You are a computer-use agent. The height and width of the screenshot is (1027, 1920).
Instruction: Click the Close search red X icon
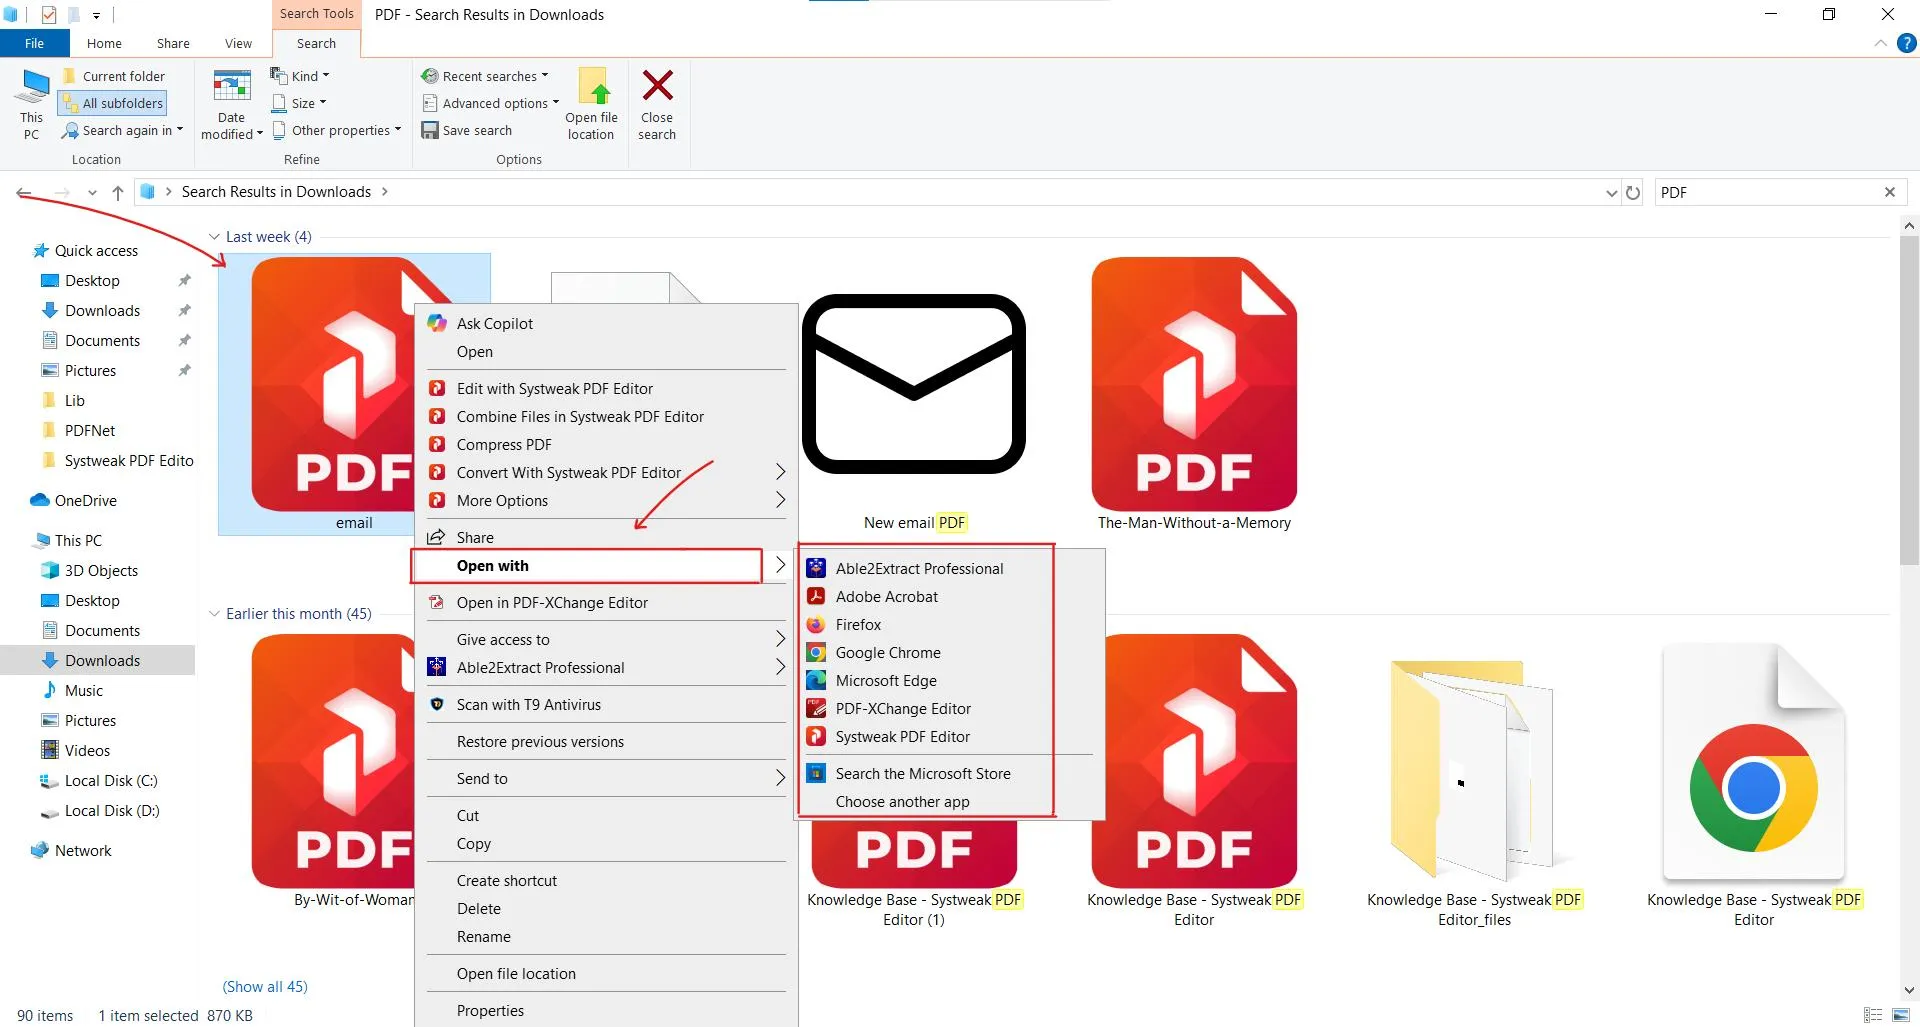tap(657, 87)
